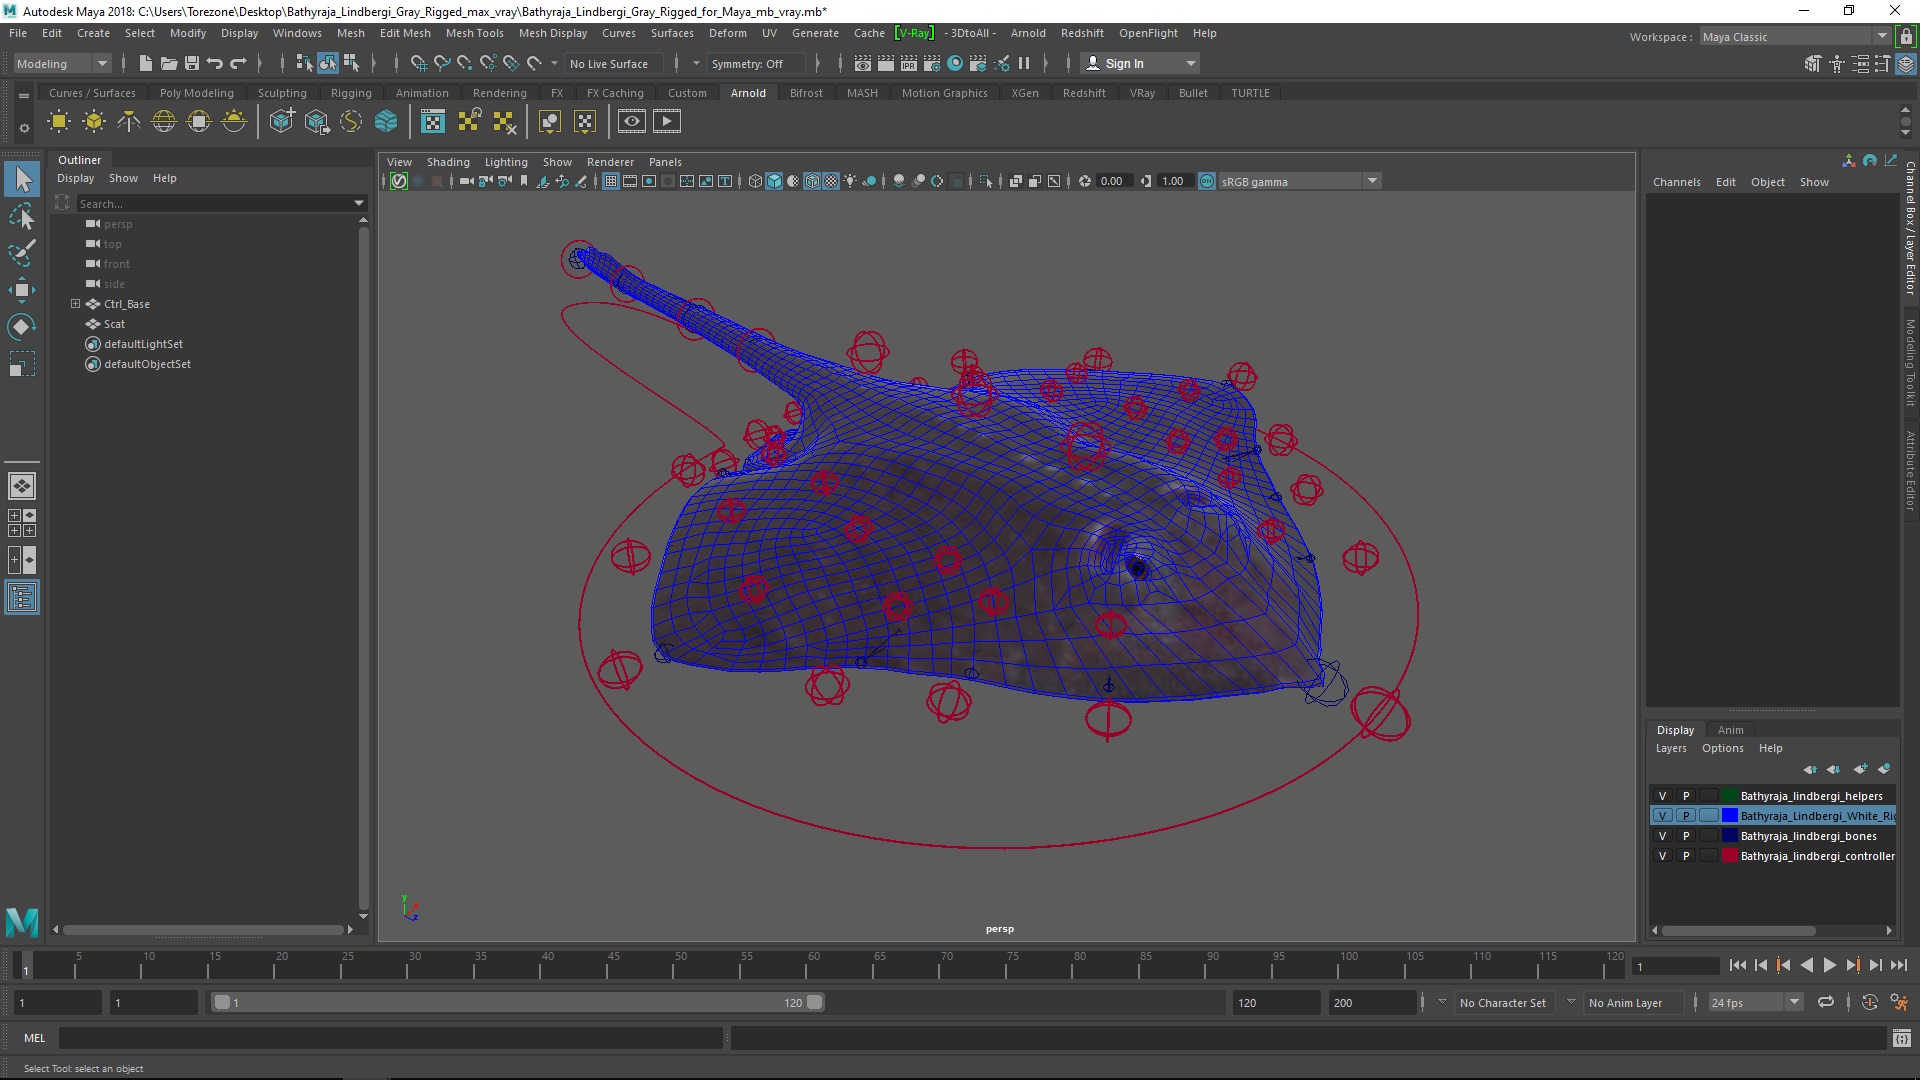1920x1080 pixels.
Task: Toggle visibility V of Bathyraja_lindbergi_bones layer
Action: (x=1663, y=836)
